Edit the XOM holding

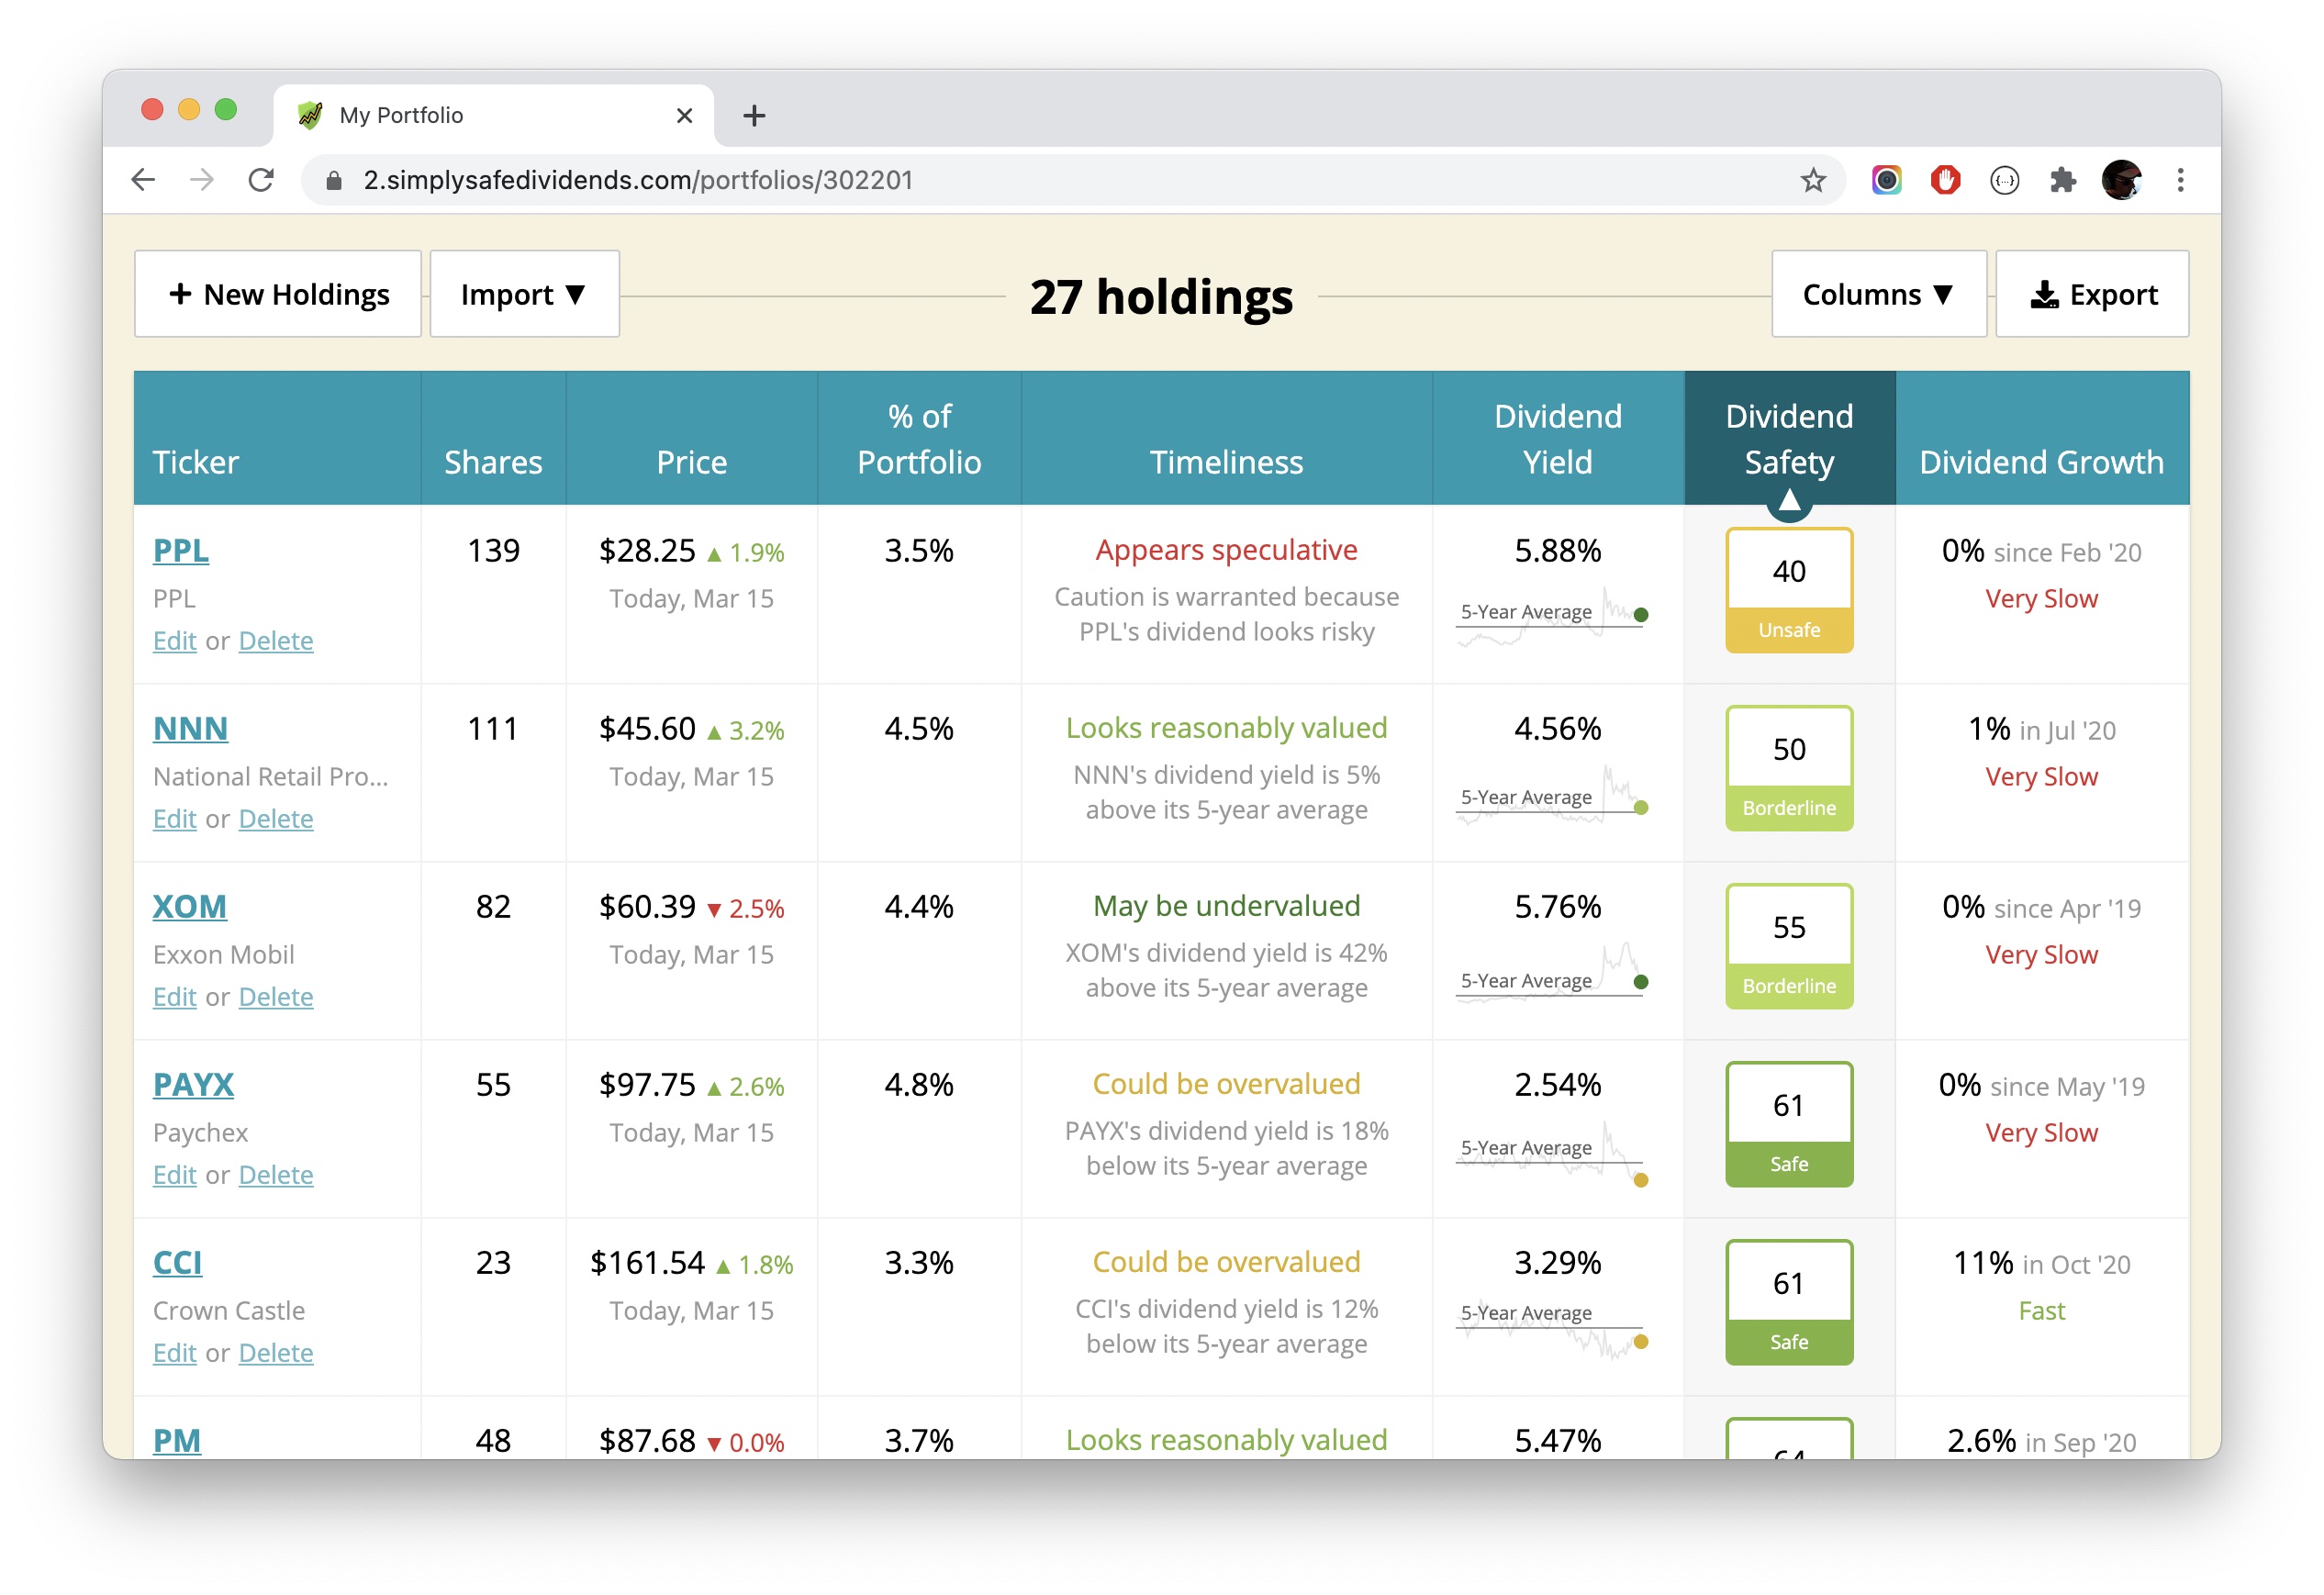pos(174,997)
